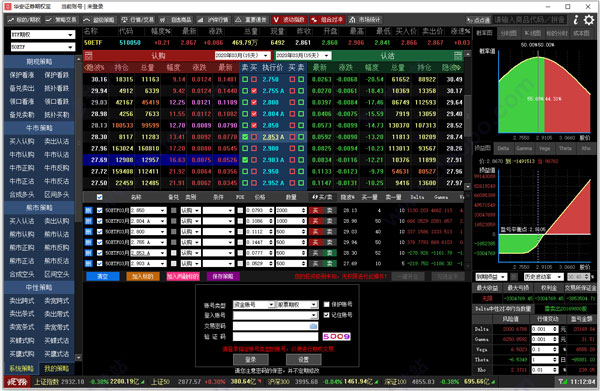This screenshot has height=391, width=600.
Task: Click the put sell square in the 2.950 strike row
Action: (301, 171)
